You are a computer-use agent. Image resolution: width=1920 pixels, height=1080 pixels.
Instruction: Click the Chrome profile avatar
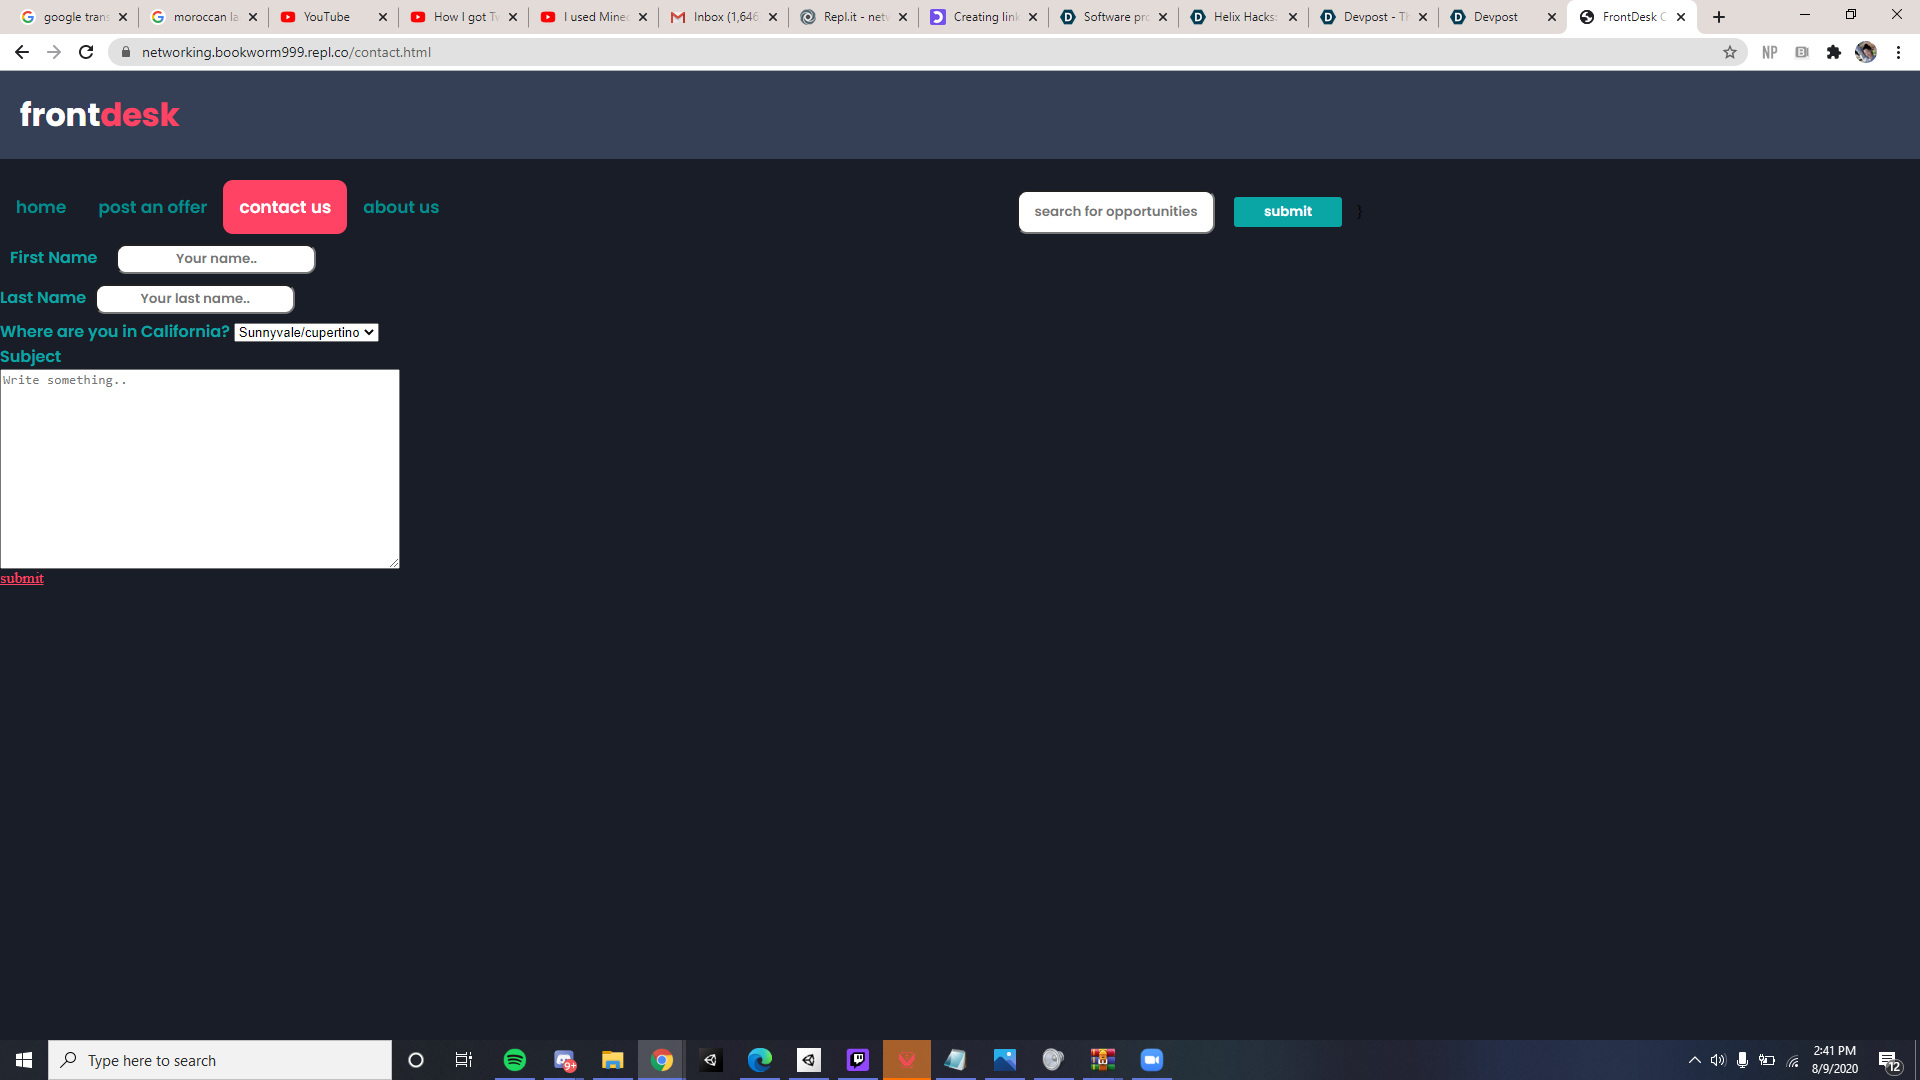click(1865, 52)
